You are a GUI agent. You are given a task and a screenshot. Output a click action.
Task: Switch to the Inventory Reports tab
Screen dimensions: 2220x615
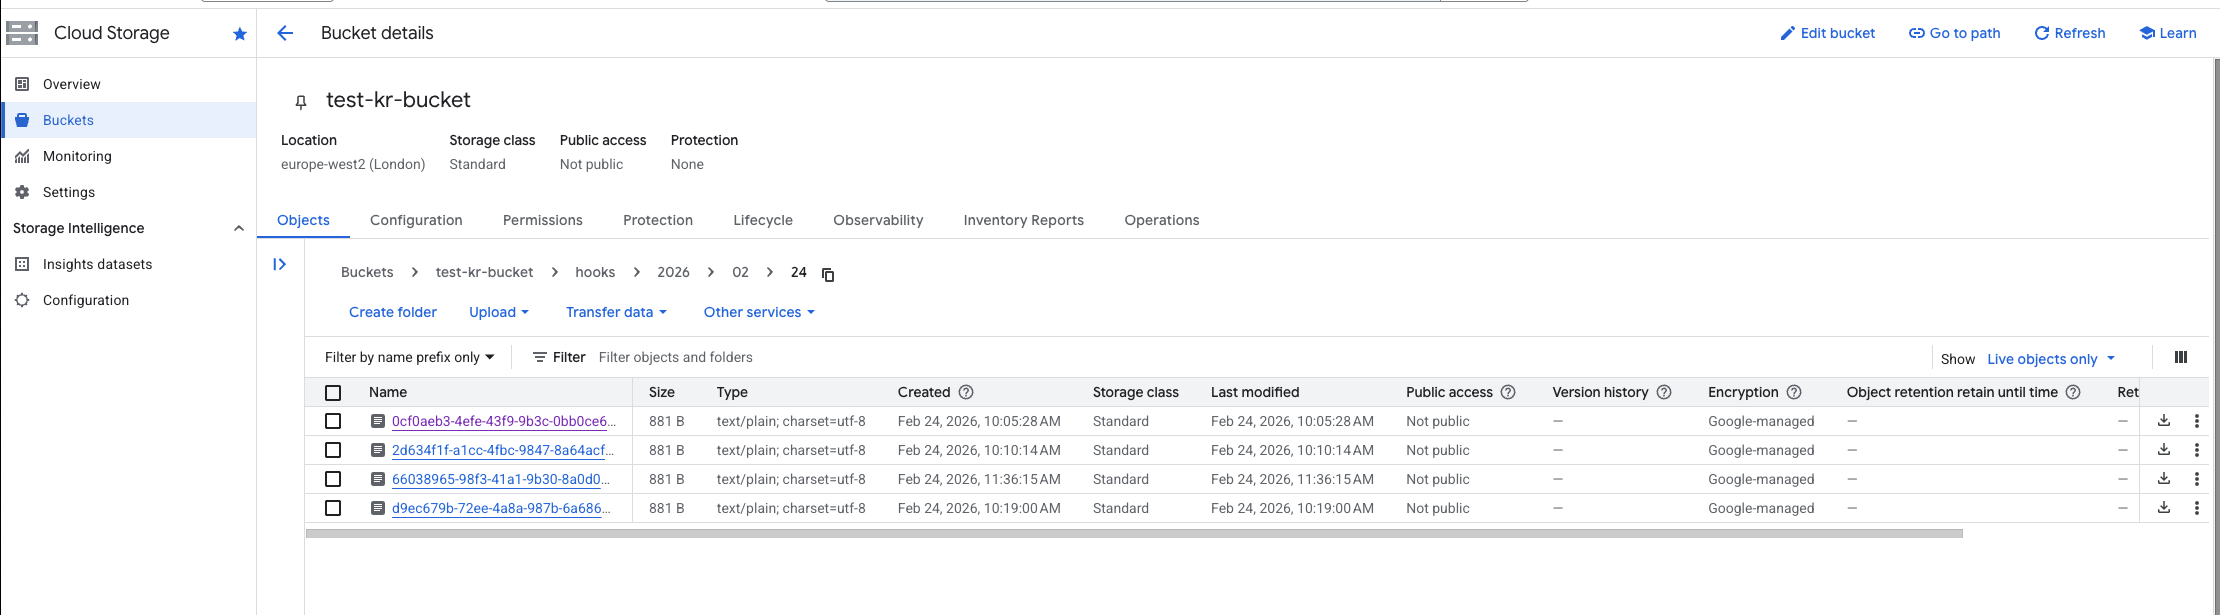point(1024,220)
